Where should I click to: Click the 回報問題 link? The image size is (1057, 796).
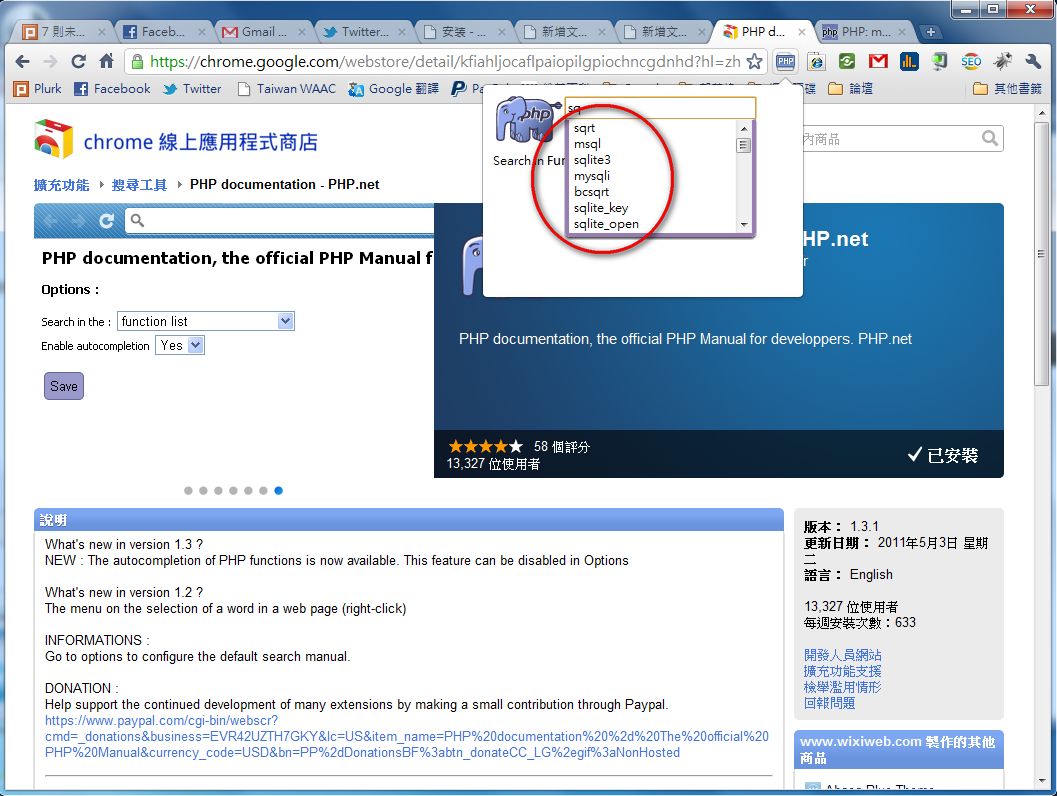pos(829,704)
